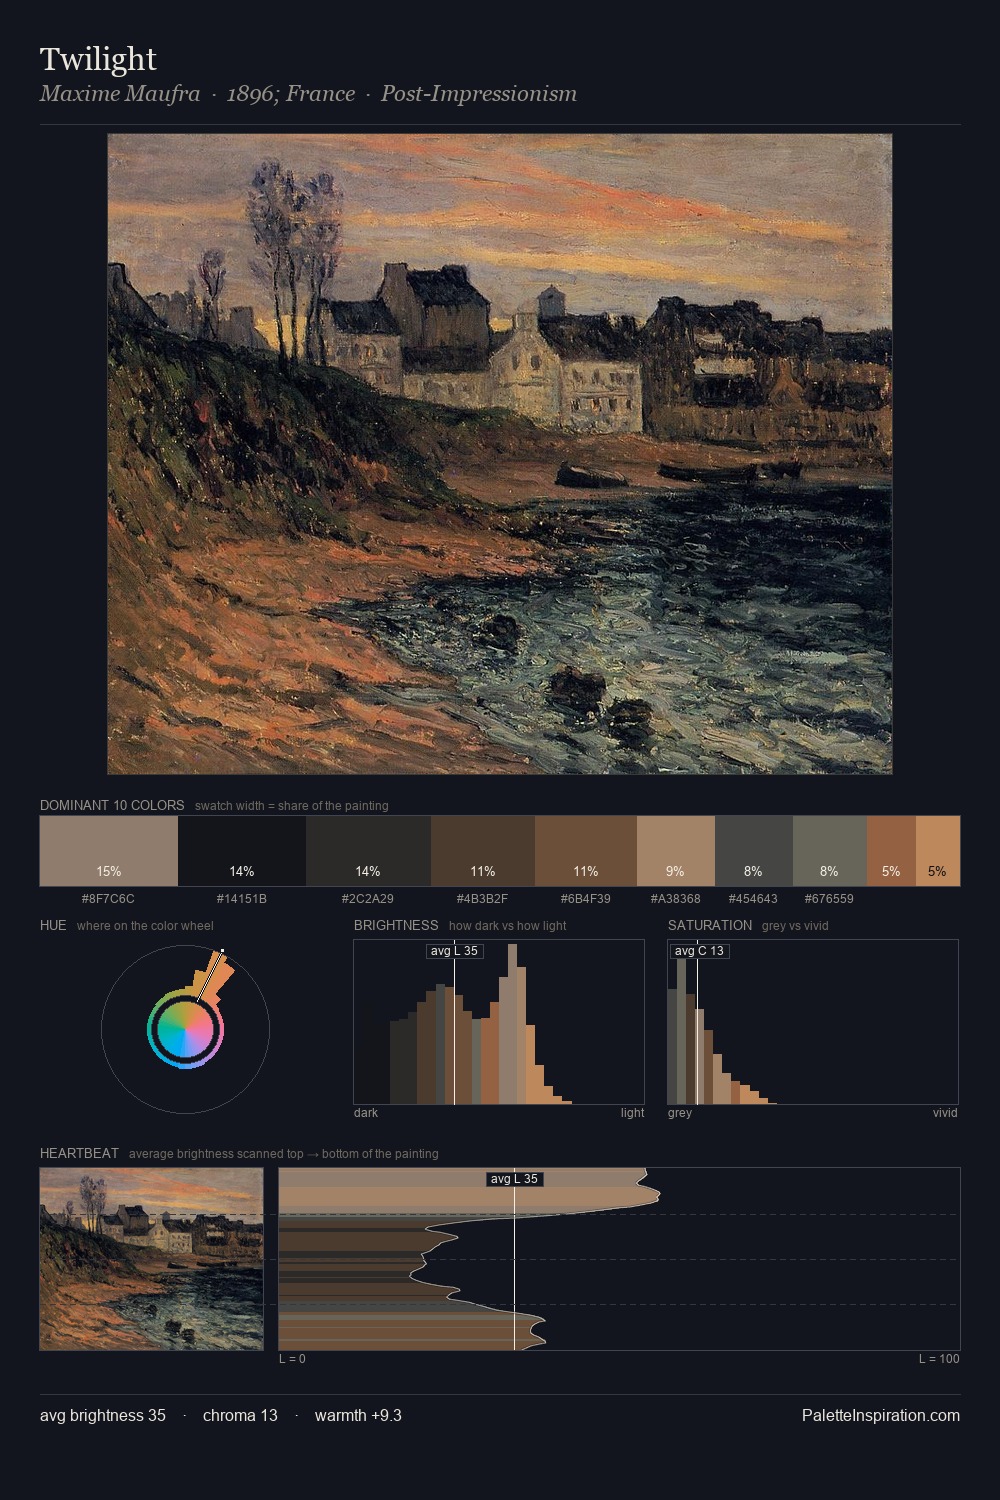
Task: Click the heartbeat brightness scan chart
Action: click(x=620, y=1259)
